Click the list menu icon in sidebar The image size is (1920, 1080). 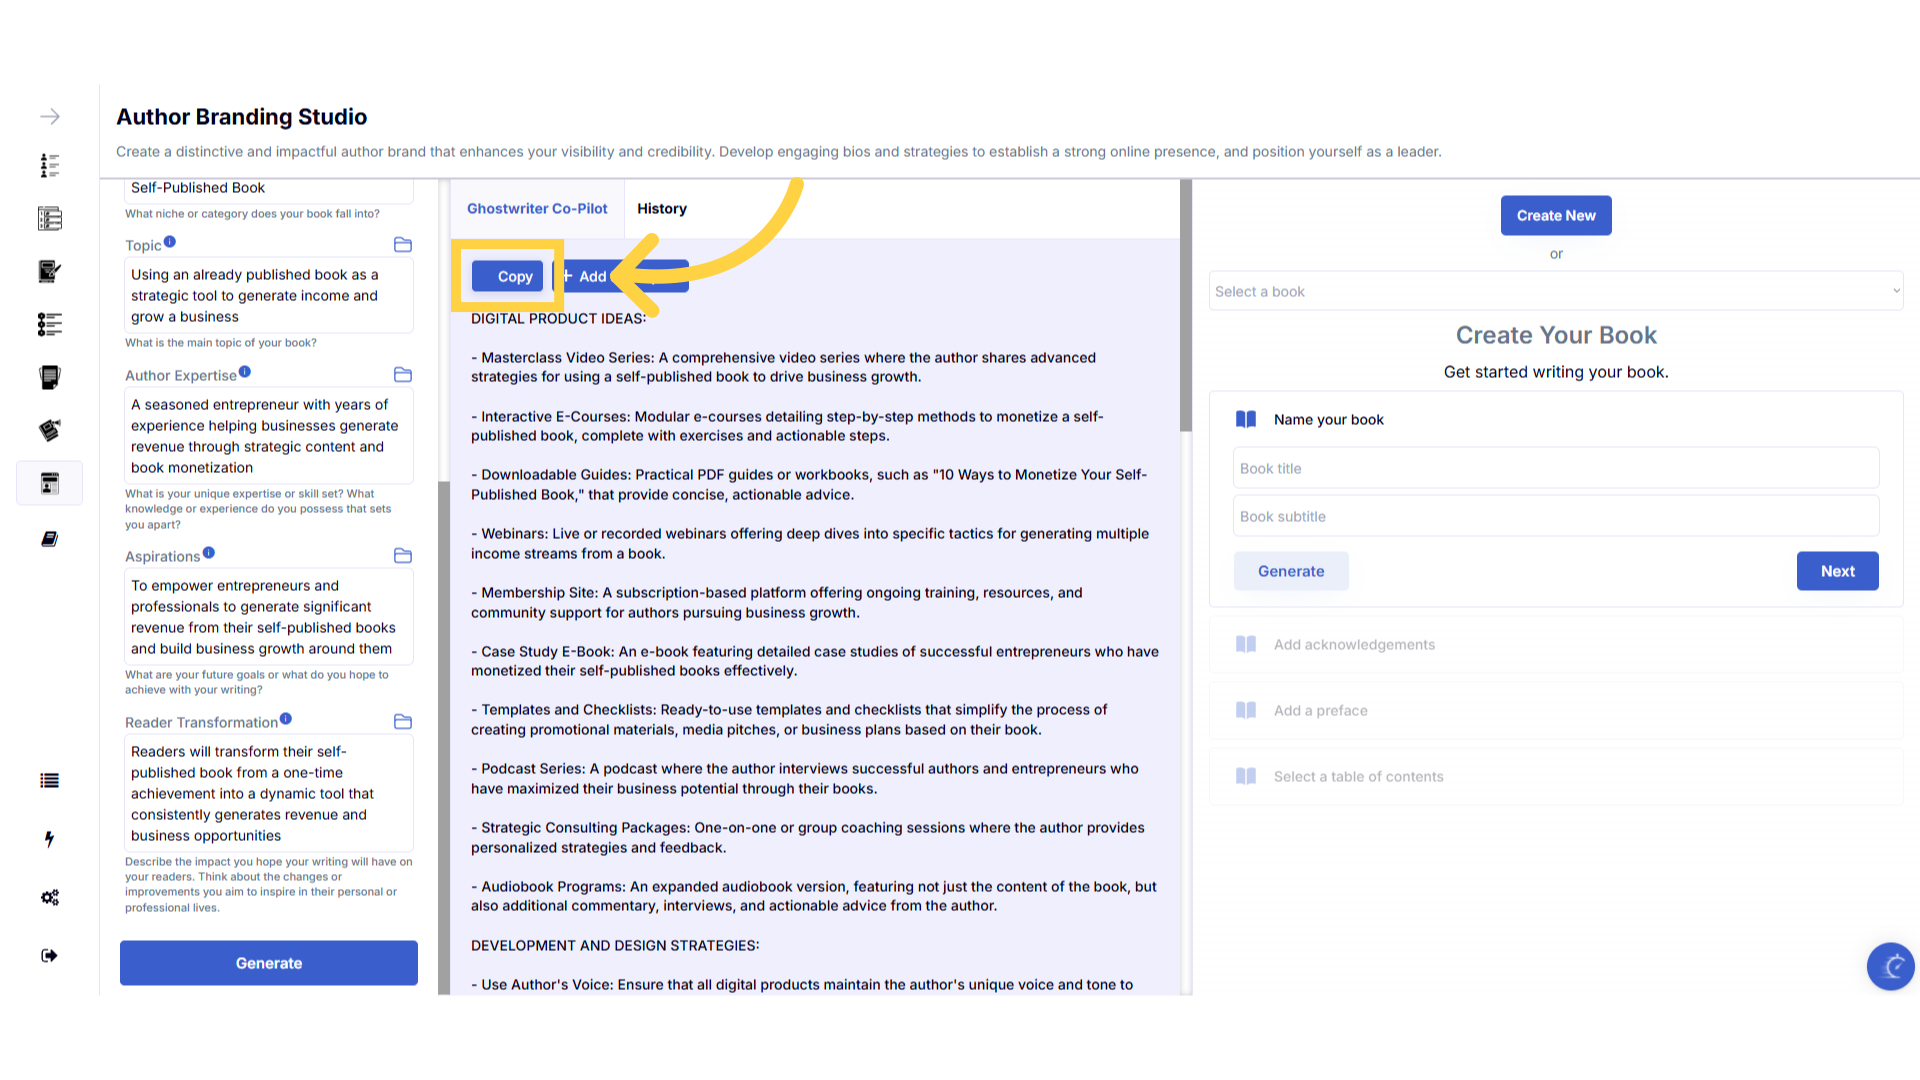coord(49,781)
